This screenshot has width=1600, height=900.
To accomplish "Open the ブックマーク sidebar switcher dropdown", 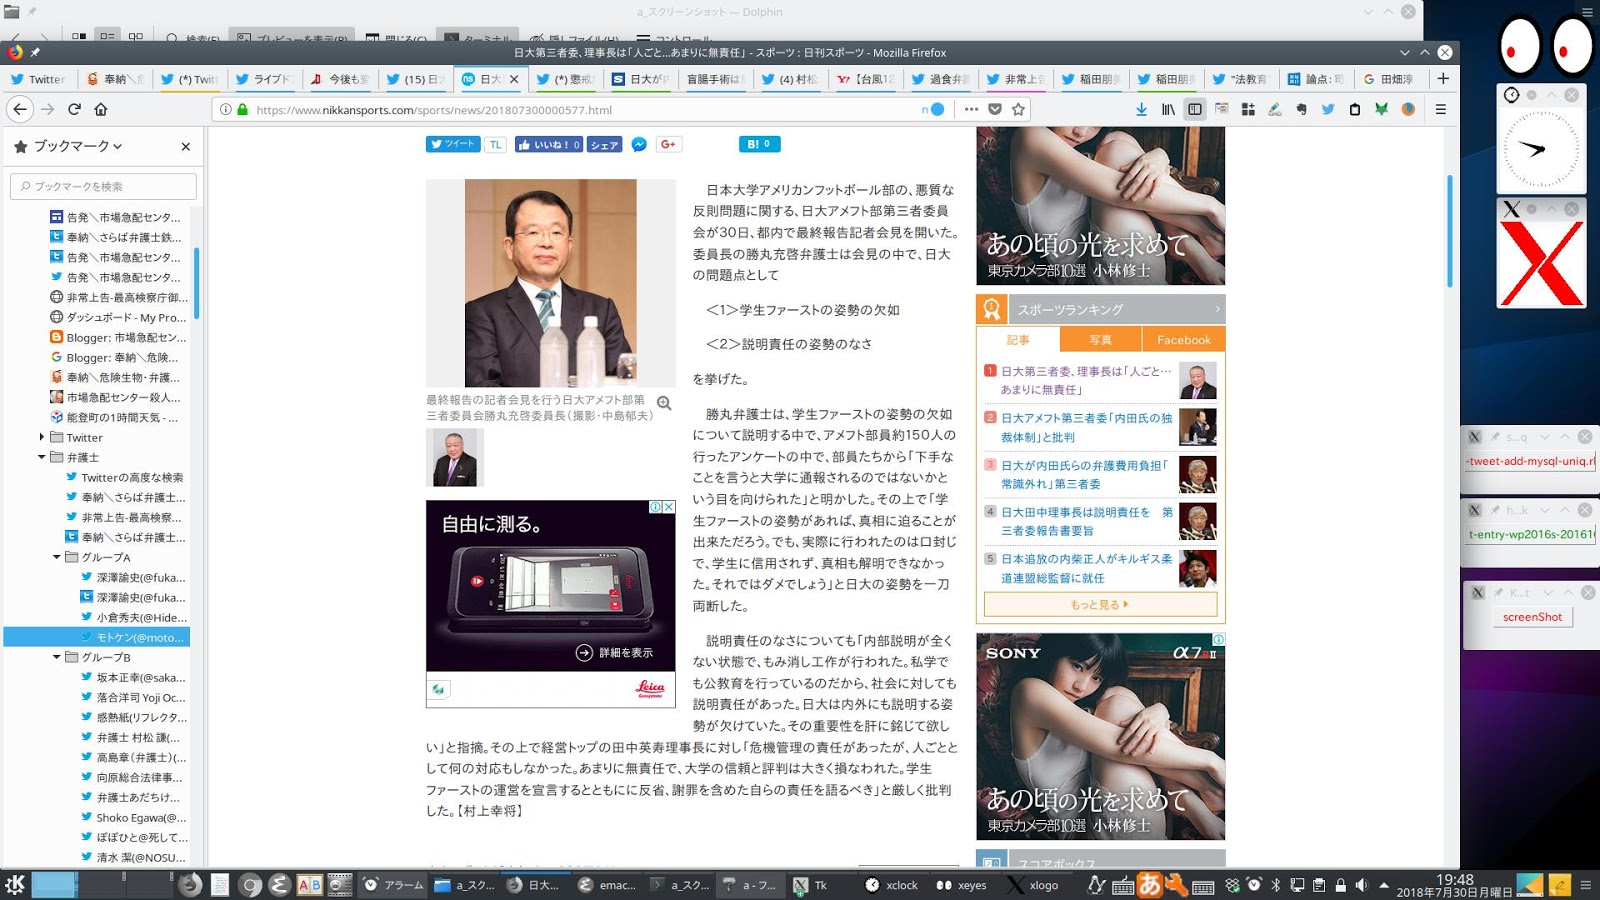I will click(77, 146).
